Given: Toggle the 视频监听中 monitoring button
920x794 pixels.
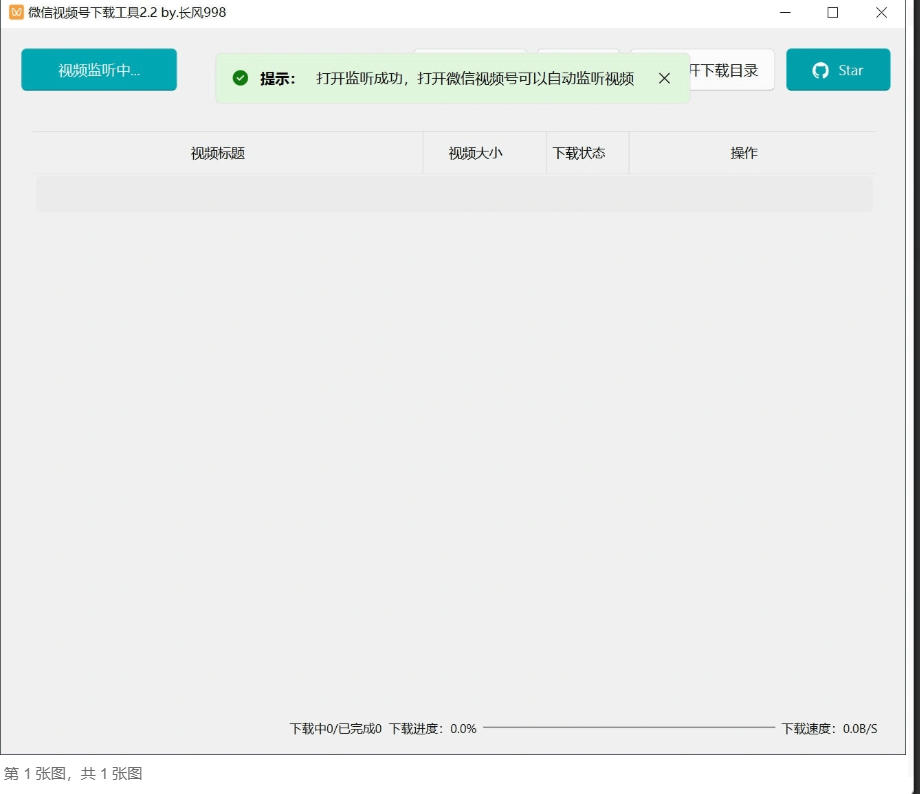Looking at the screenshot, I should tap(98, 70).
